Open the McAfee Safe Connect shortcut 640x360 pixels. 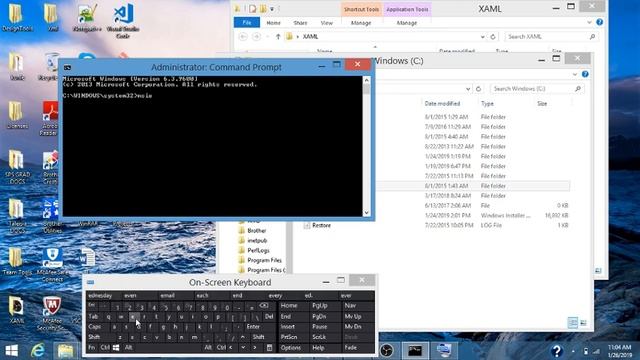(52, 264)
